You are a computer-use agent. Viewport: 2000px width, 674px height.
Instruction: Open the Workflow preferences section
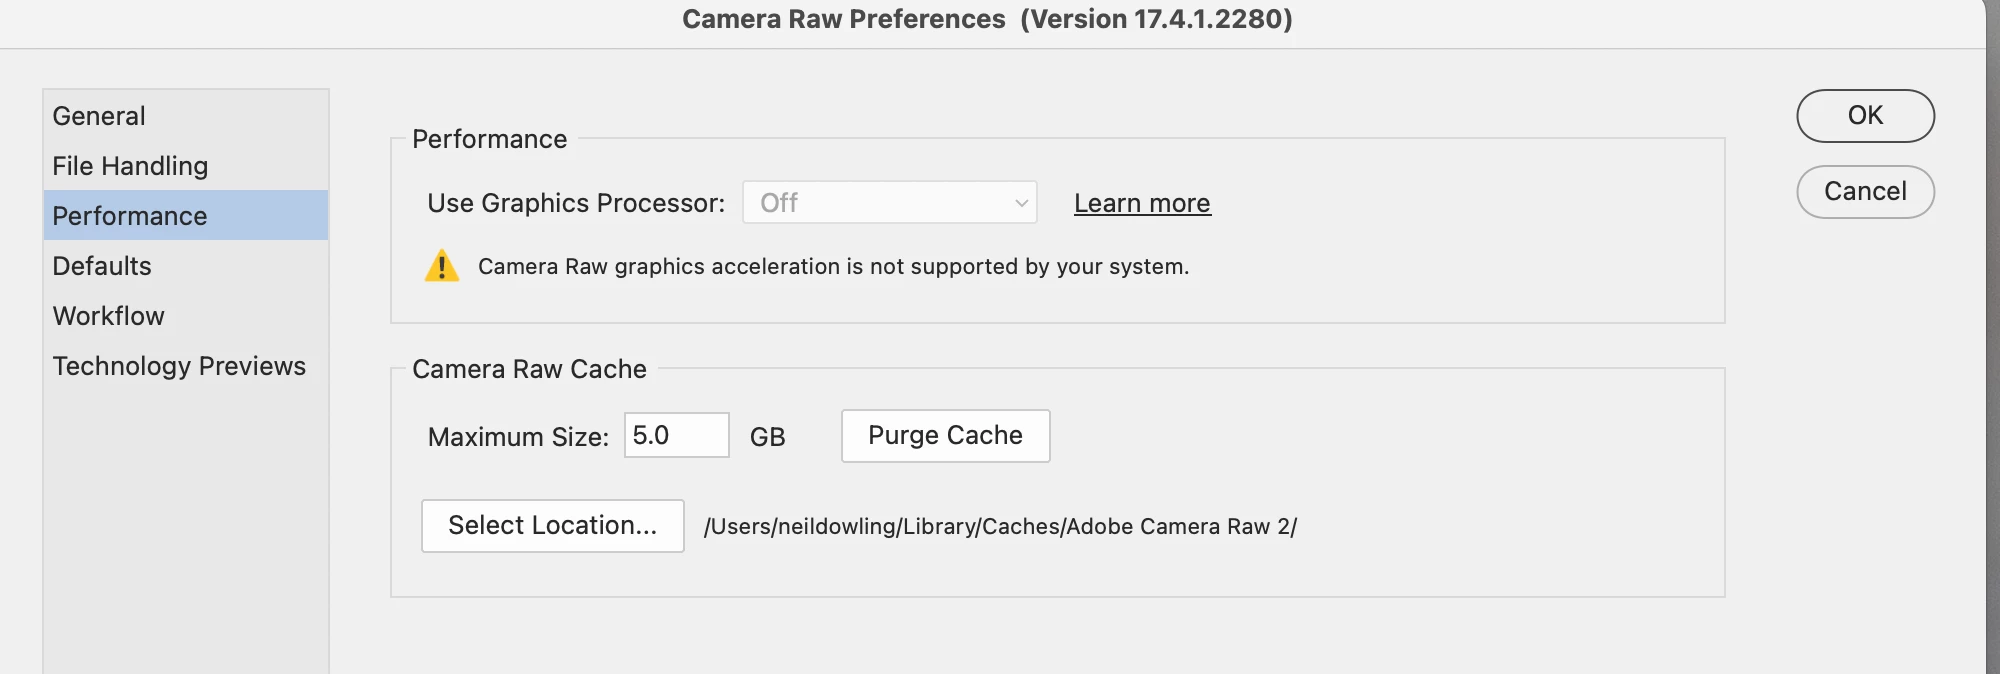108,316
